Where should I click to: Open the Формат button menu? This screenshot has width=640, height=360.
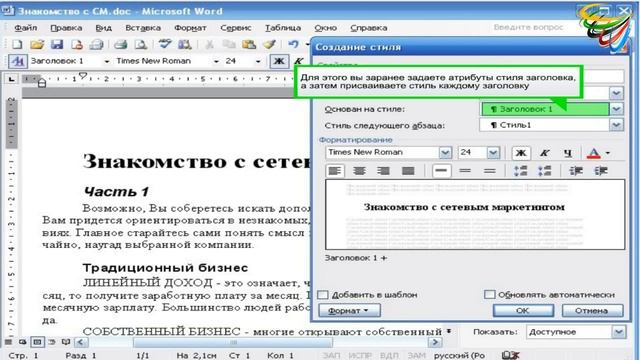[x=349, y=311]
